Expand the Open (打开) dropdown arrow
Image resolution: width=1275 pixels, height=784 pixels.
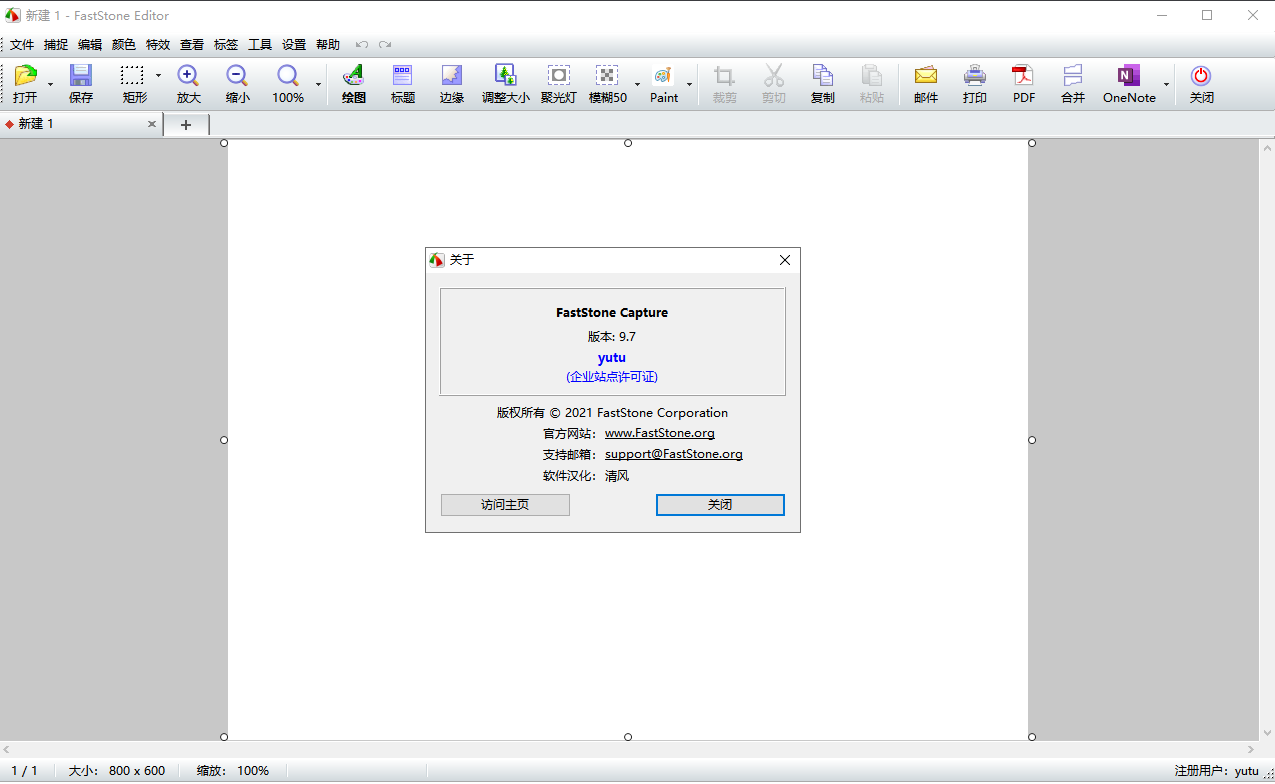51,85
